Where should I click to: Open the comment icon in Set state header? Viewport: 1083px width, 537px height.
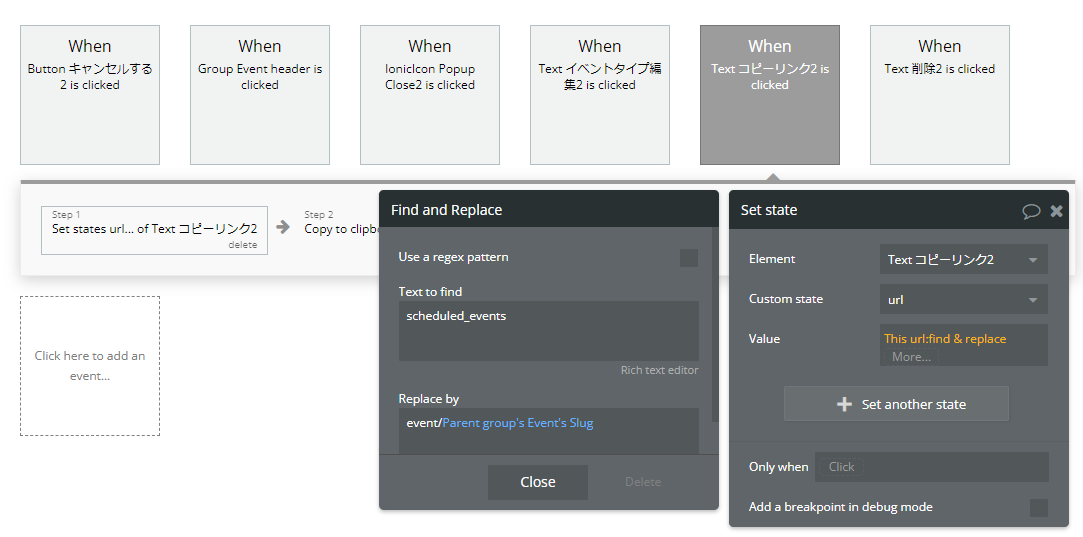pyautogui.click(x=1031, y=211)
